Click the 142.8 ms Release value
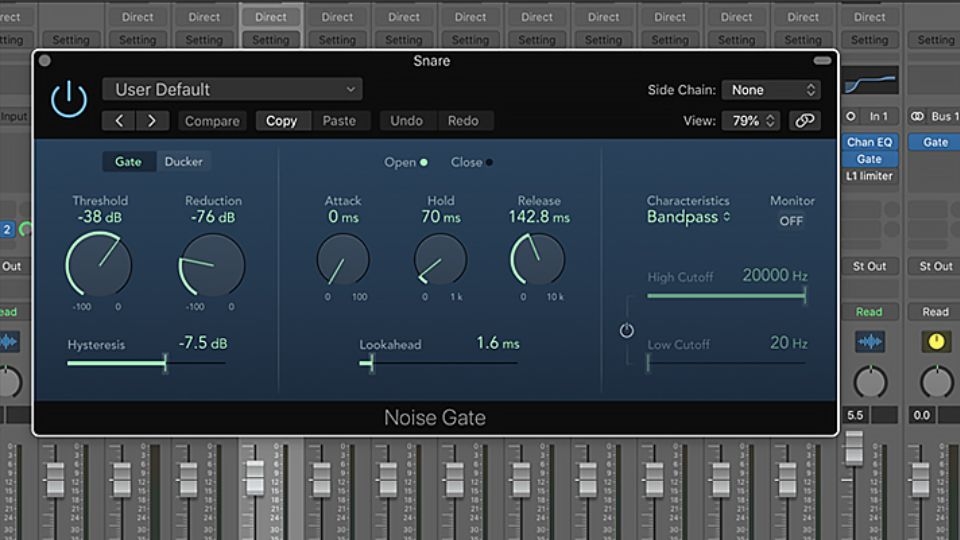This screenshot has width=960, height=540. click(539, 217)
